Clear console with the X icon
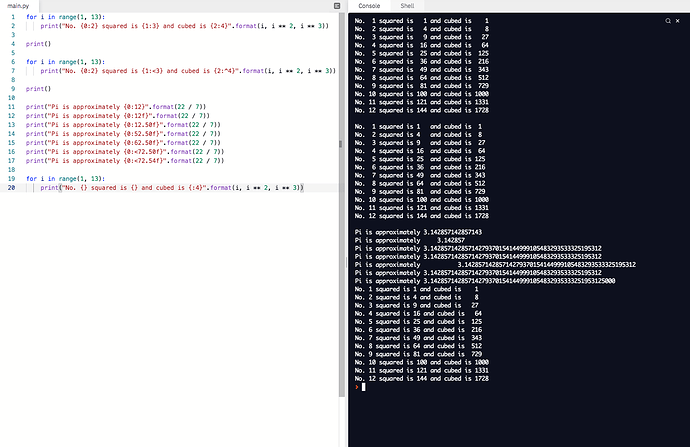 677,20
